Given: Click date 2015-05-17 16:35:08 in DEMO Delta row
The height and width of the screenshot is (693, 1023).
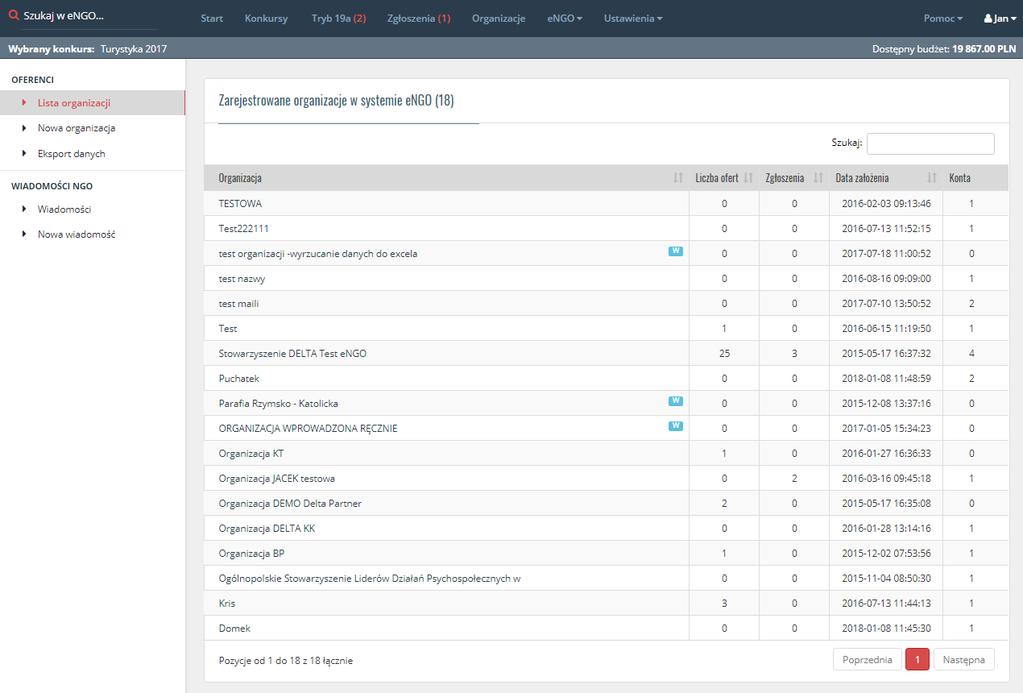Looking at the screenshot, I should click(x=886, y=503).
